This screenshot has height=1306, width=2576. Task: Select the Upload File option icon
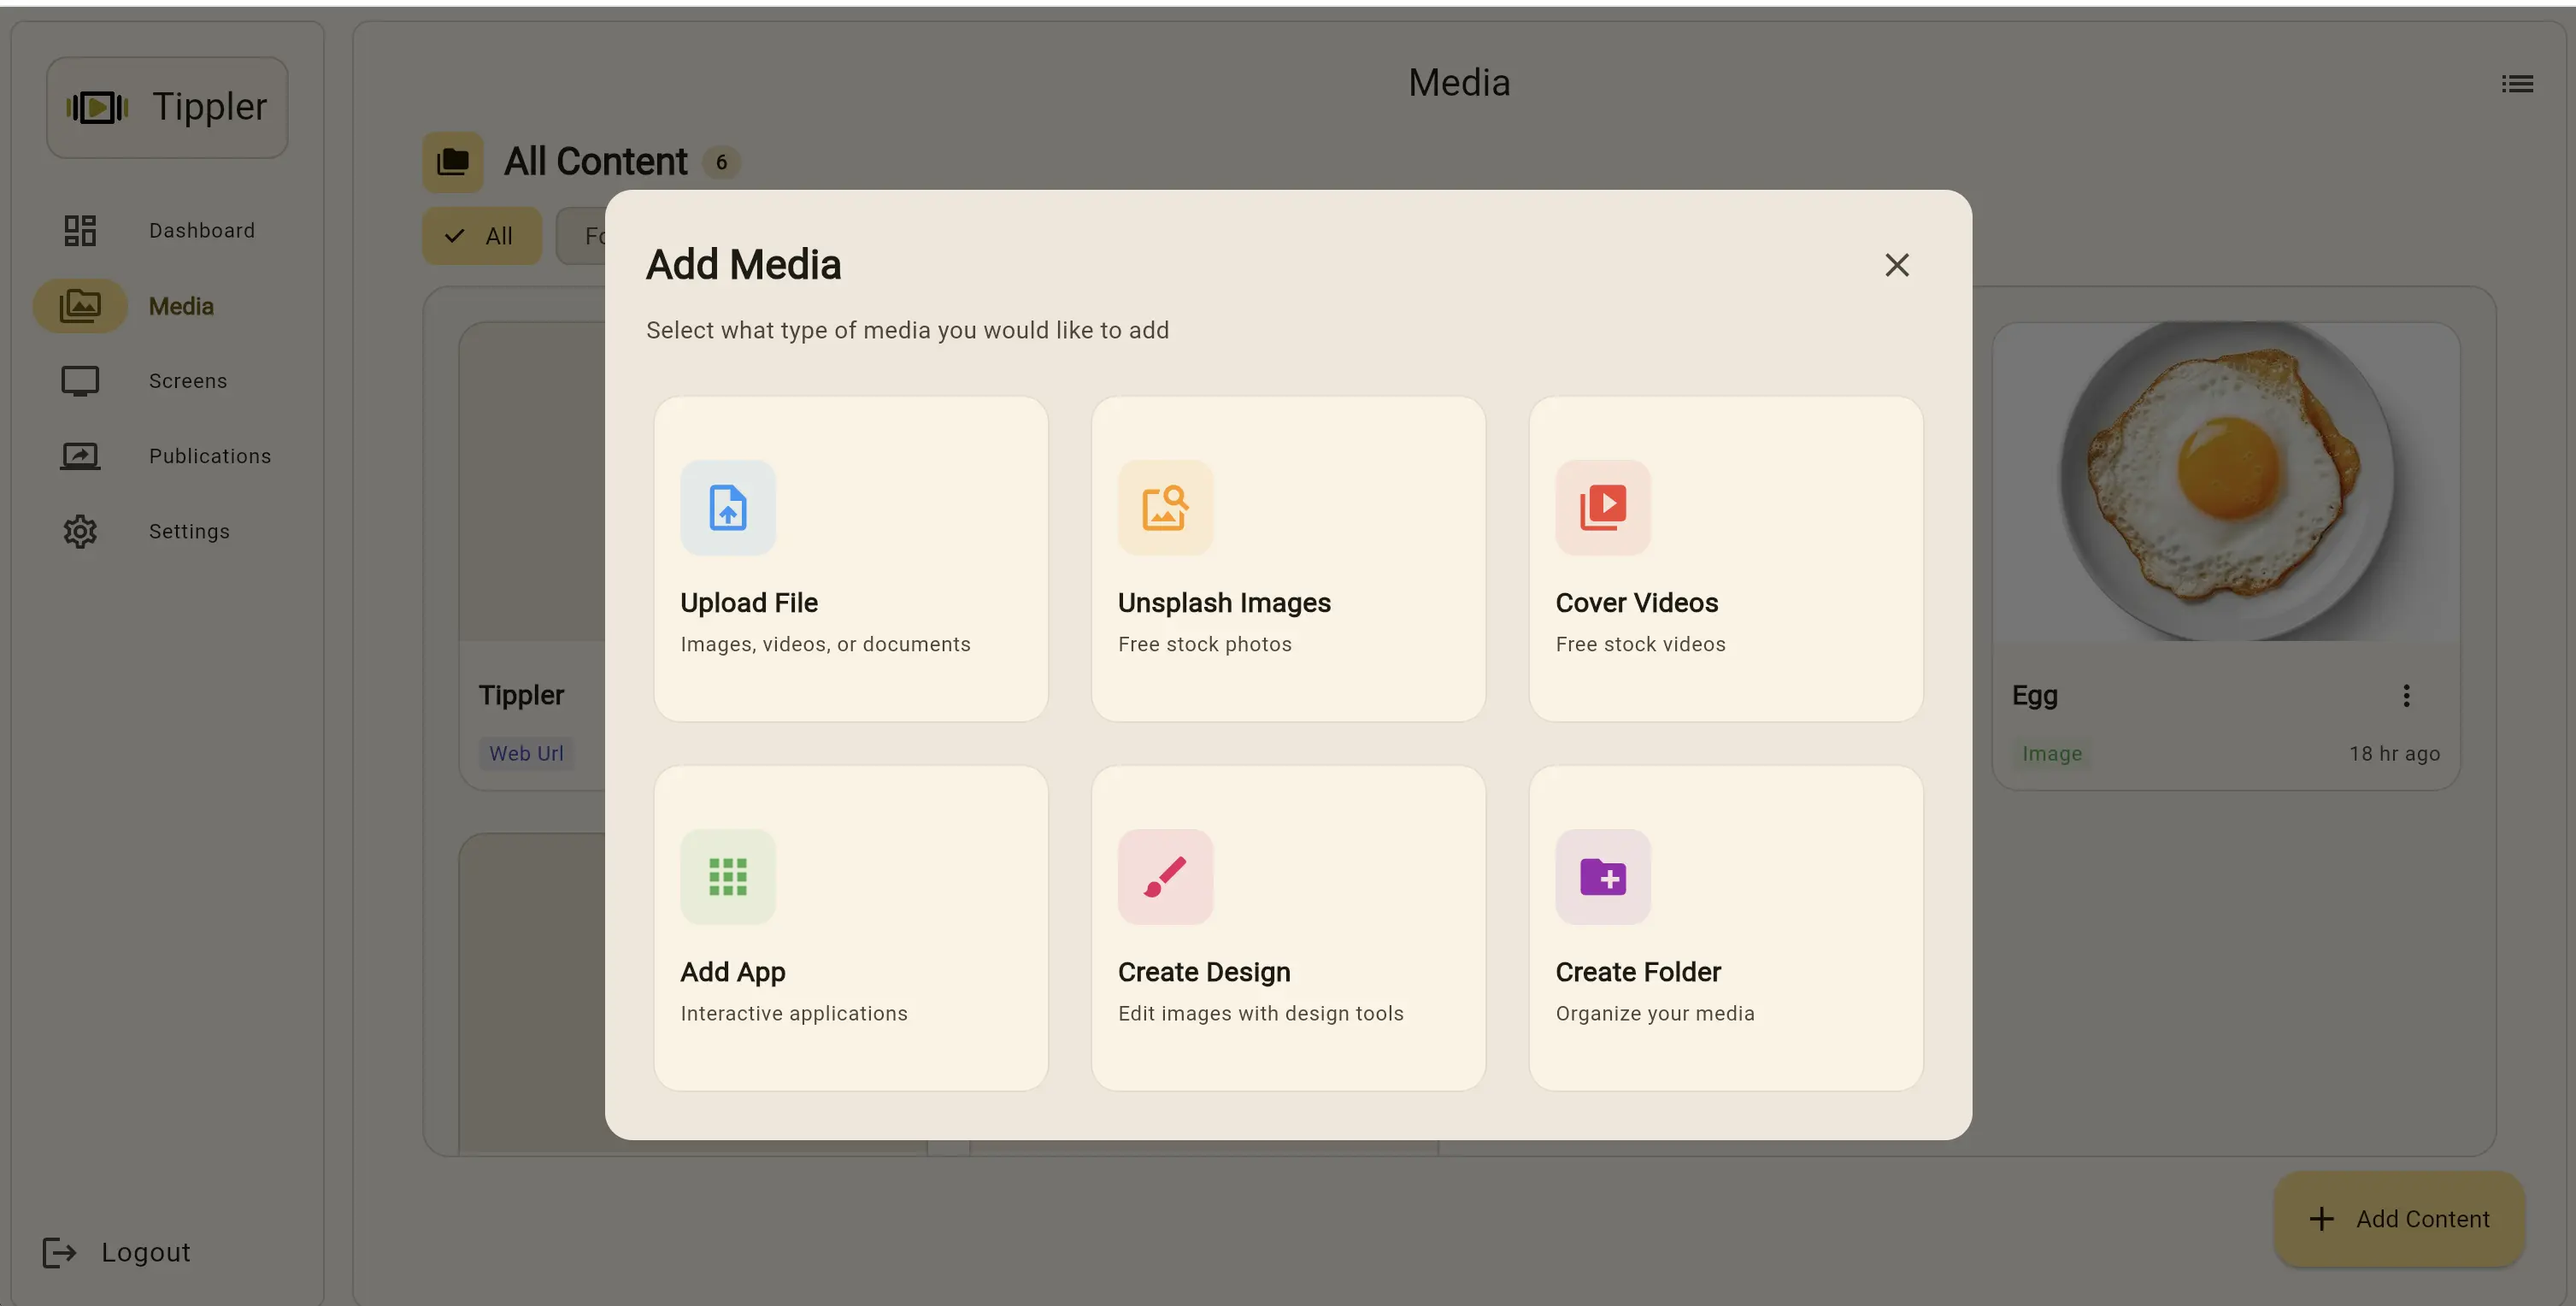coord(727,508)
